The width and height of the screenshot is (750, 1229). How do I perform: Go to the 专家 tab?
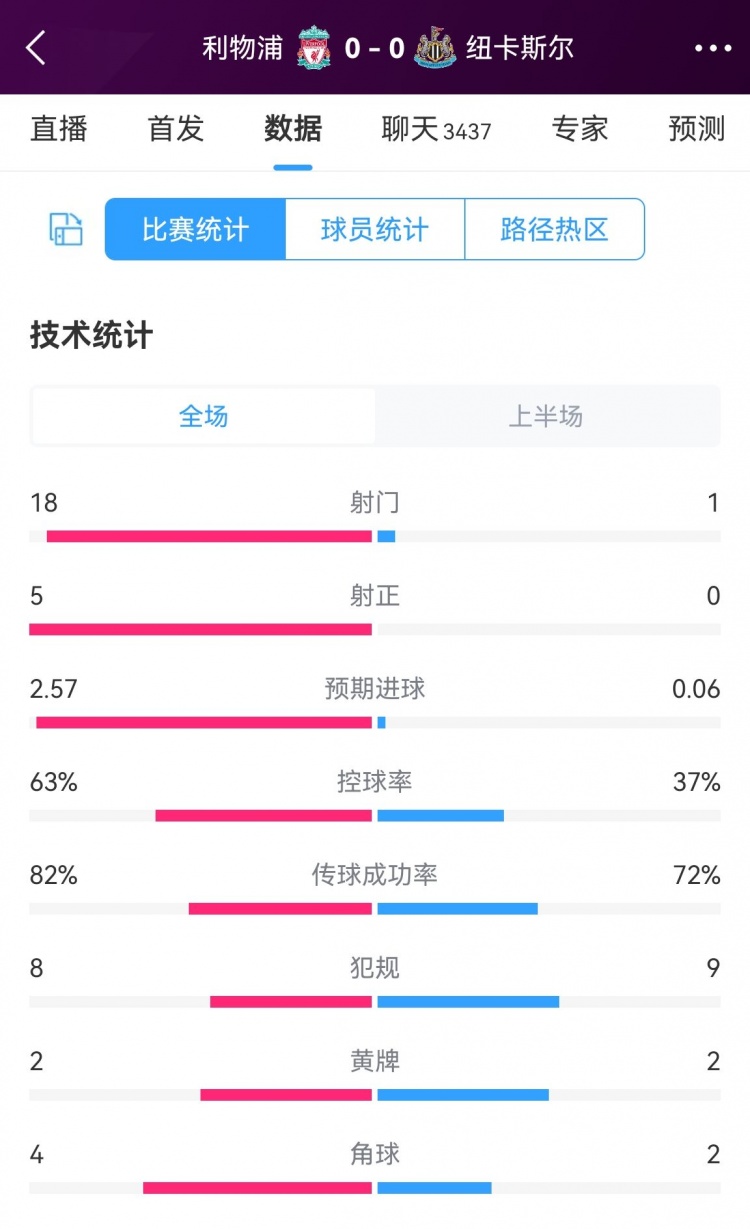pyautogui.click(x=580, y=129)
